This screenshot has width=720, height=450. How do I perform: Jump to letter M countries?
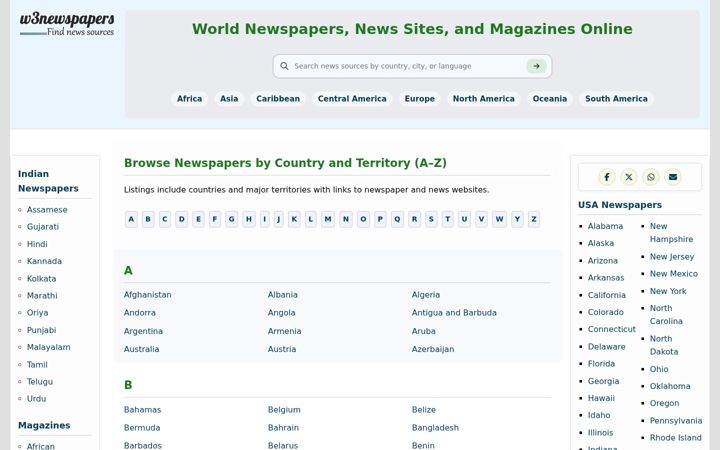pyautogui.click(x=328, y=219)
